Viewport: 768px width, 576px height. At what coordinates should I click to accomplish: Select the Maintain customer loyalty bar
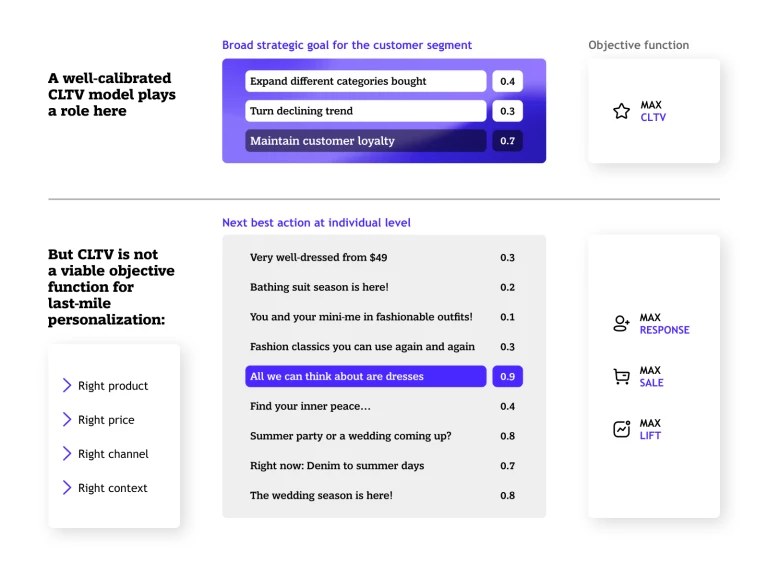click(365, 141)
